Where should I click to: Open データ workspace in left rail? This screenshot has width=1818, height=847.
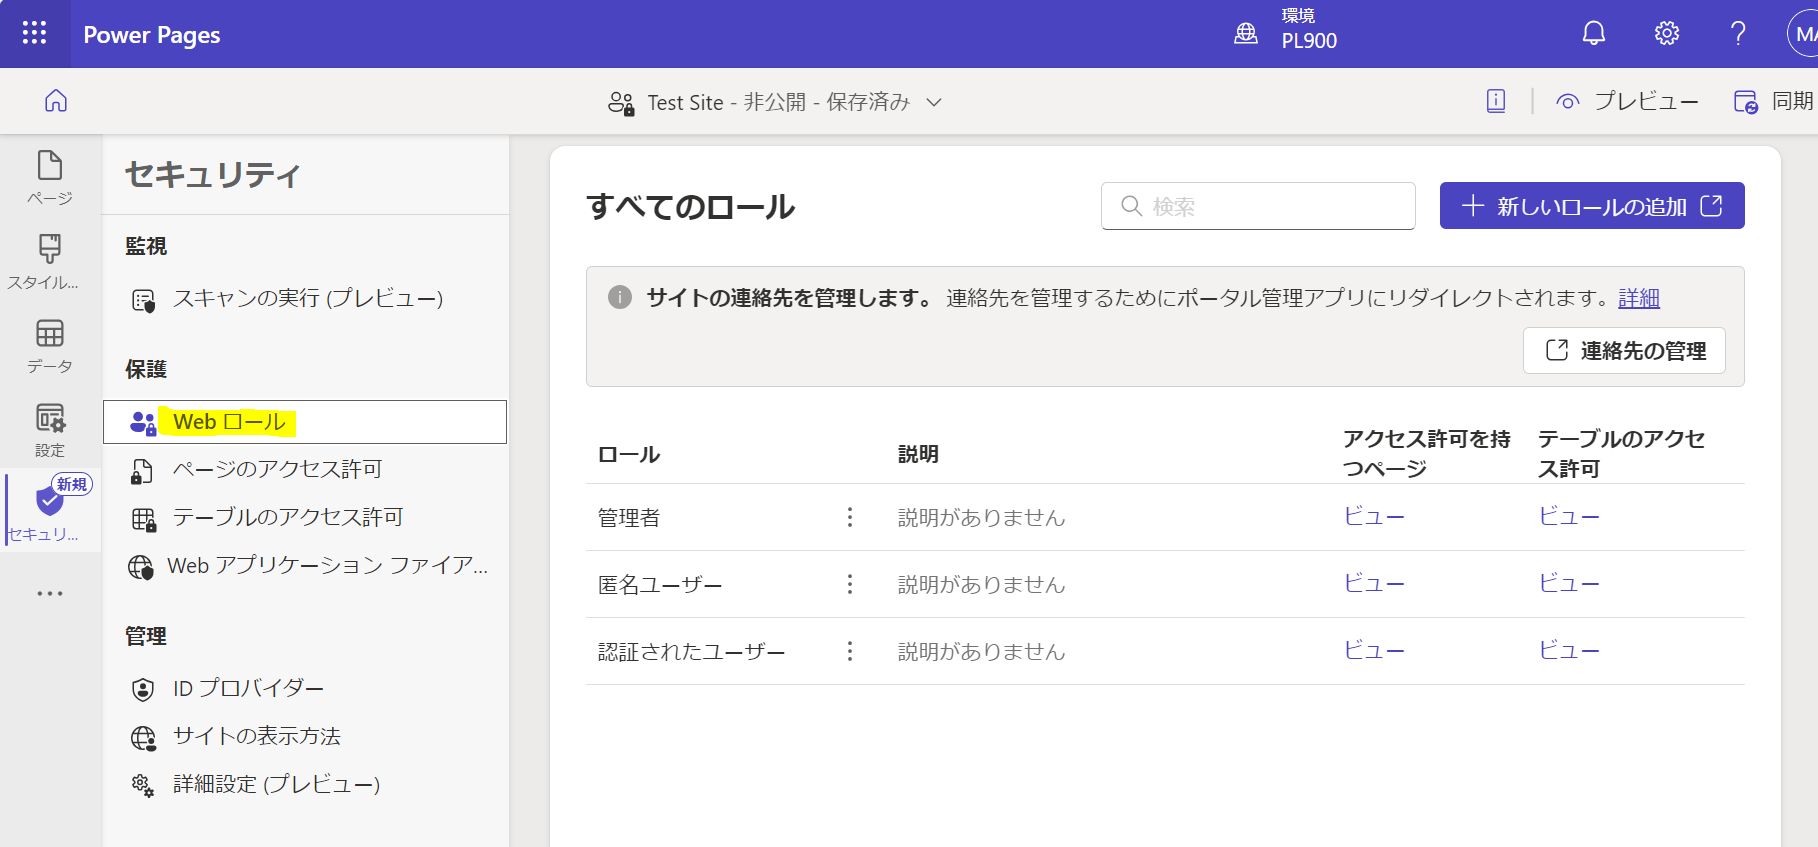[50, 346]
